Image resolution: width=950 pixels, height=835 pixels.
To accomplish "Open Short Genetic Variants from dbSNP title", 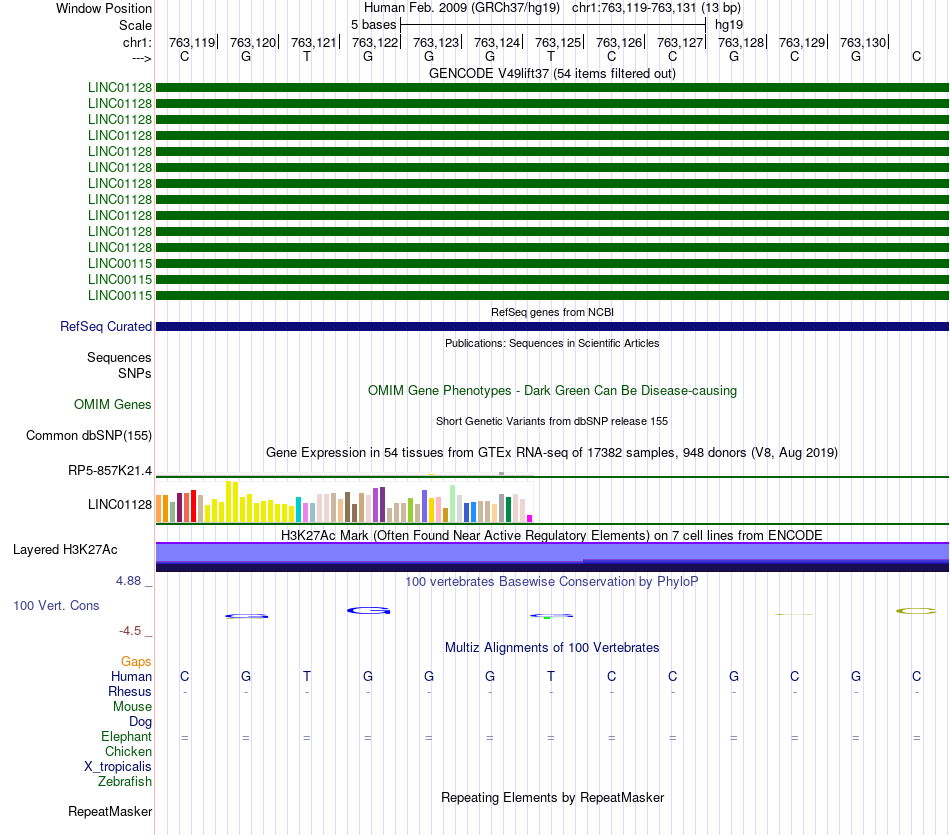I will (552, 421).
